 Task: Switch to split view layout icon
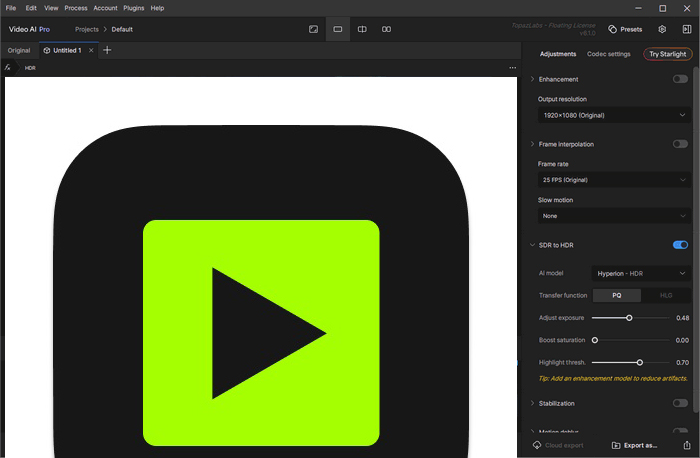tap(362, 29)
